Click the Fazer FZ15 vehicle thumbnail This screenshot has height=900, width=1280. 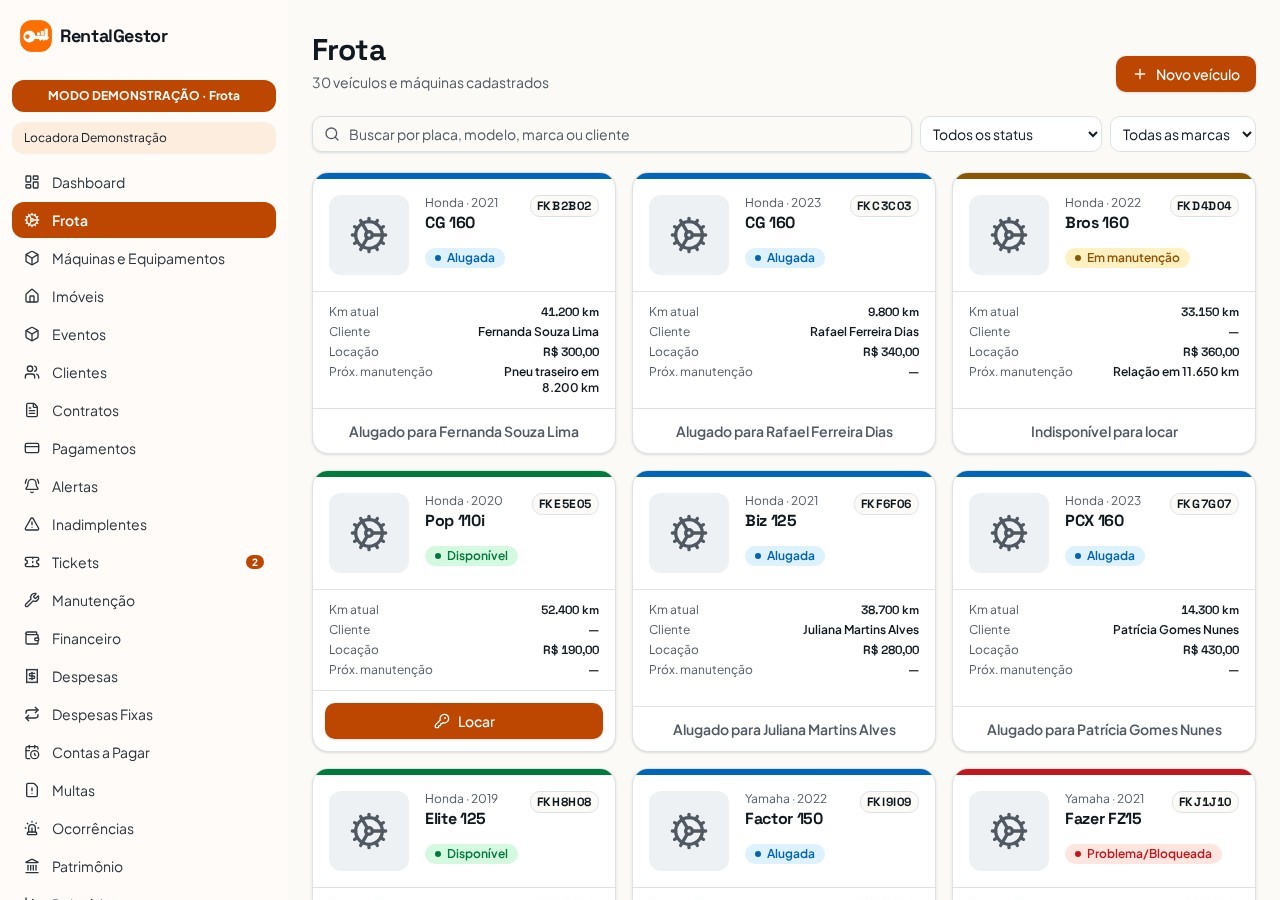(x=1009, y=831)
